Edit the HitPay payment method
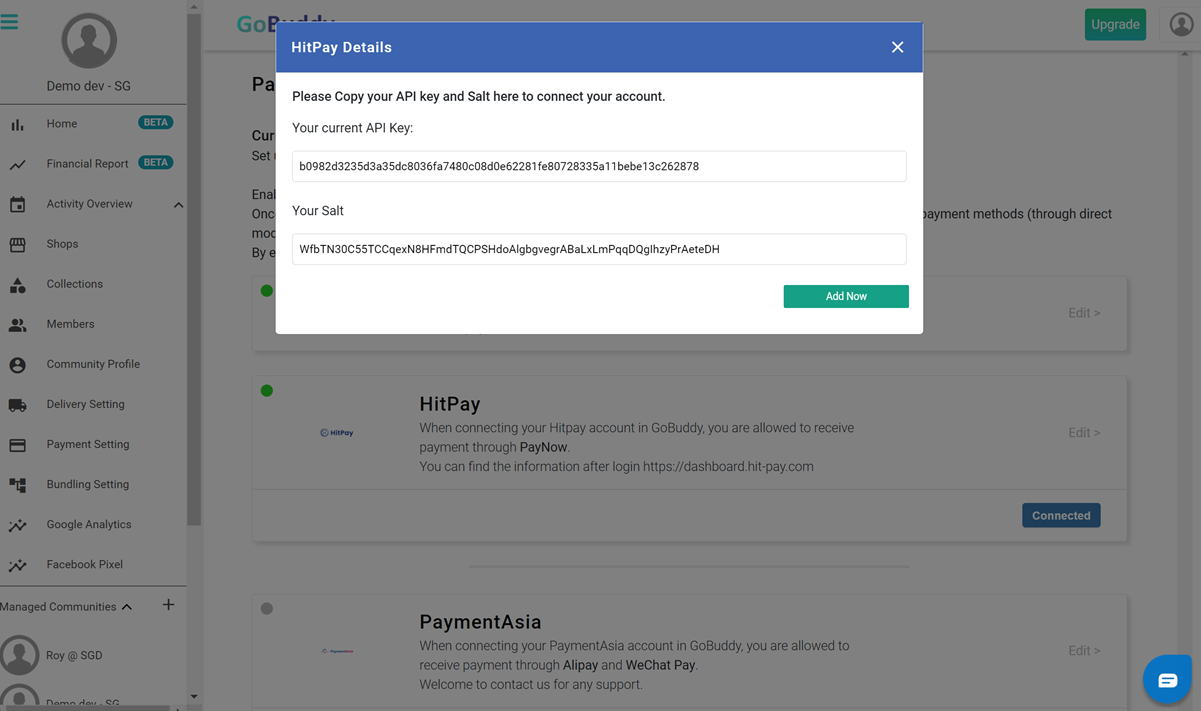1201x711 pixels. tap(1084, 433)
